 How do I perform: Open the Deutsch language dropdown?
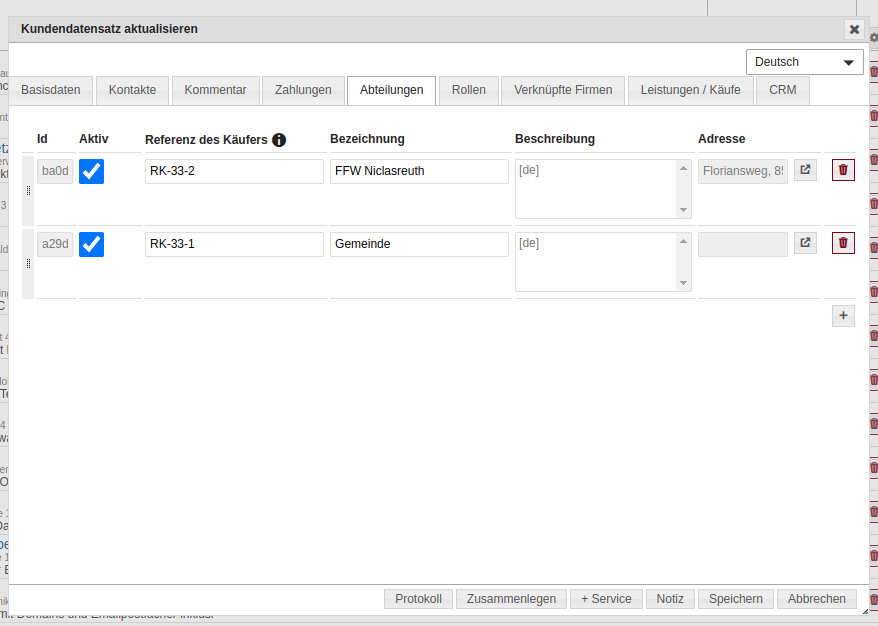pyautogui.click(x=804, y=62)
